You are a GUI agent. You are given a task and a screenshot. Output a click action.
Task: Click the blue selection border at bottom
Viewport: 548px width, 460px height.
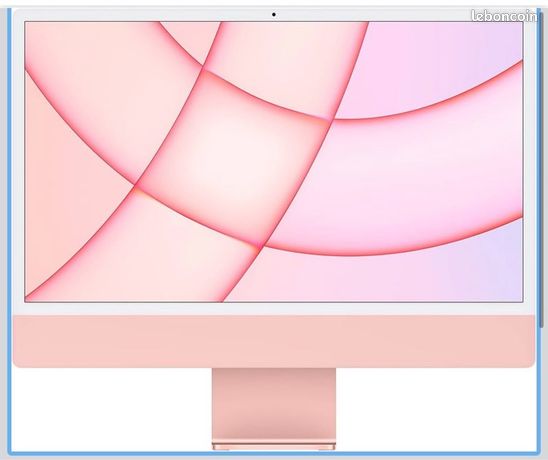[x=274, y=454]
